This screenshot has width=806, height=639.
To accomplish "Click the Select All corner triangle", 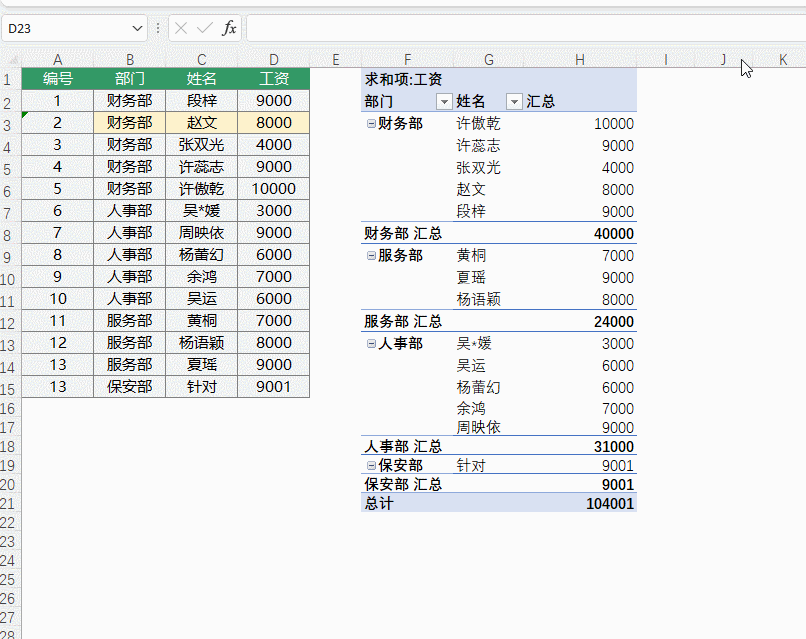I will click(x=11, y=60).
